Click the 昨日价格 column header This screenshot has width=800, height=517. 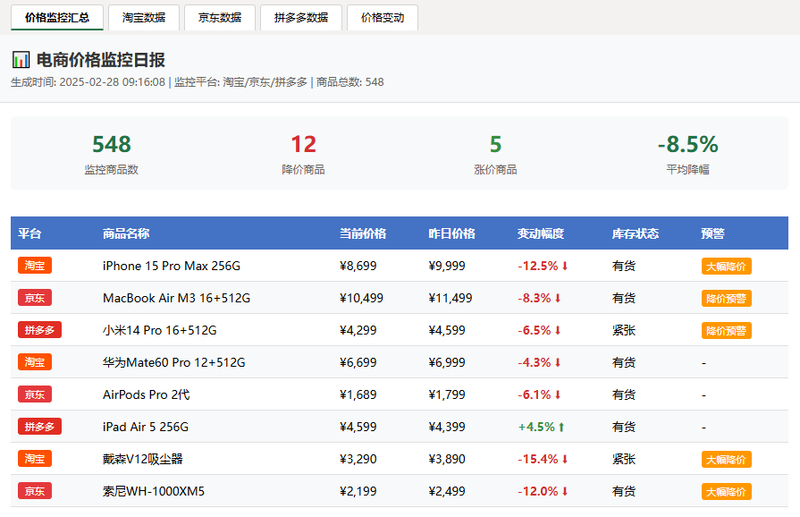tap(452, 233)
